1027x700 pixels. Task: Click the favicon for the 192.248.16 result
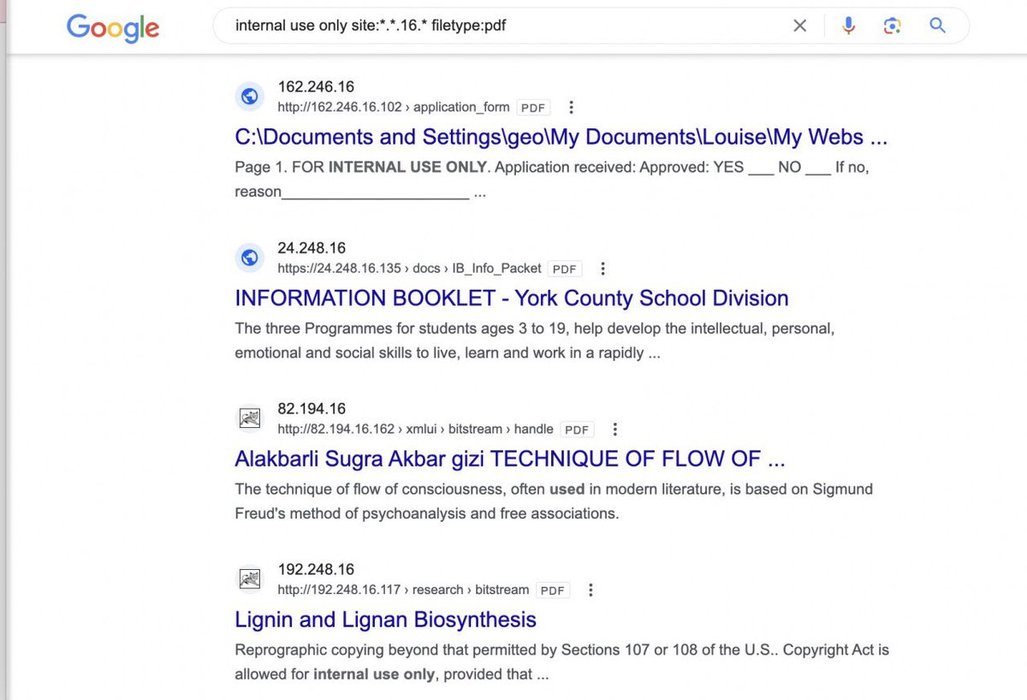[x=250, y=579]
